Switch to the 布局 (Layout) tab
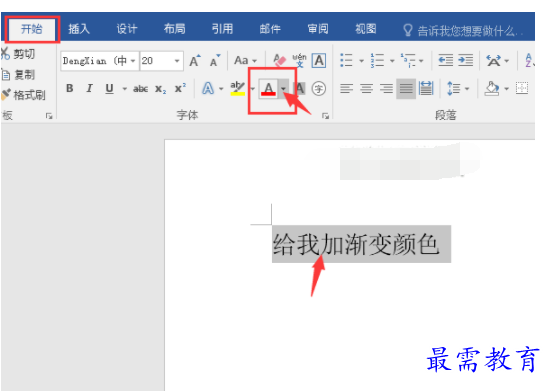Image resolution: width=548 pixels, height=391 pixels. (x=175, y=29)
